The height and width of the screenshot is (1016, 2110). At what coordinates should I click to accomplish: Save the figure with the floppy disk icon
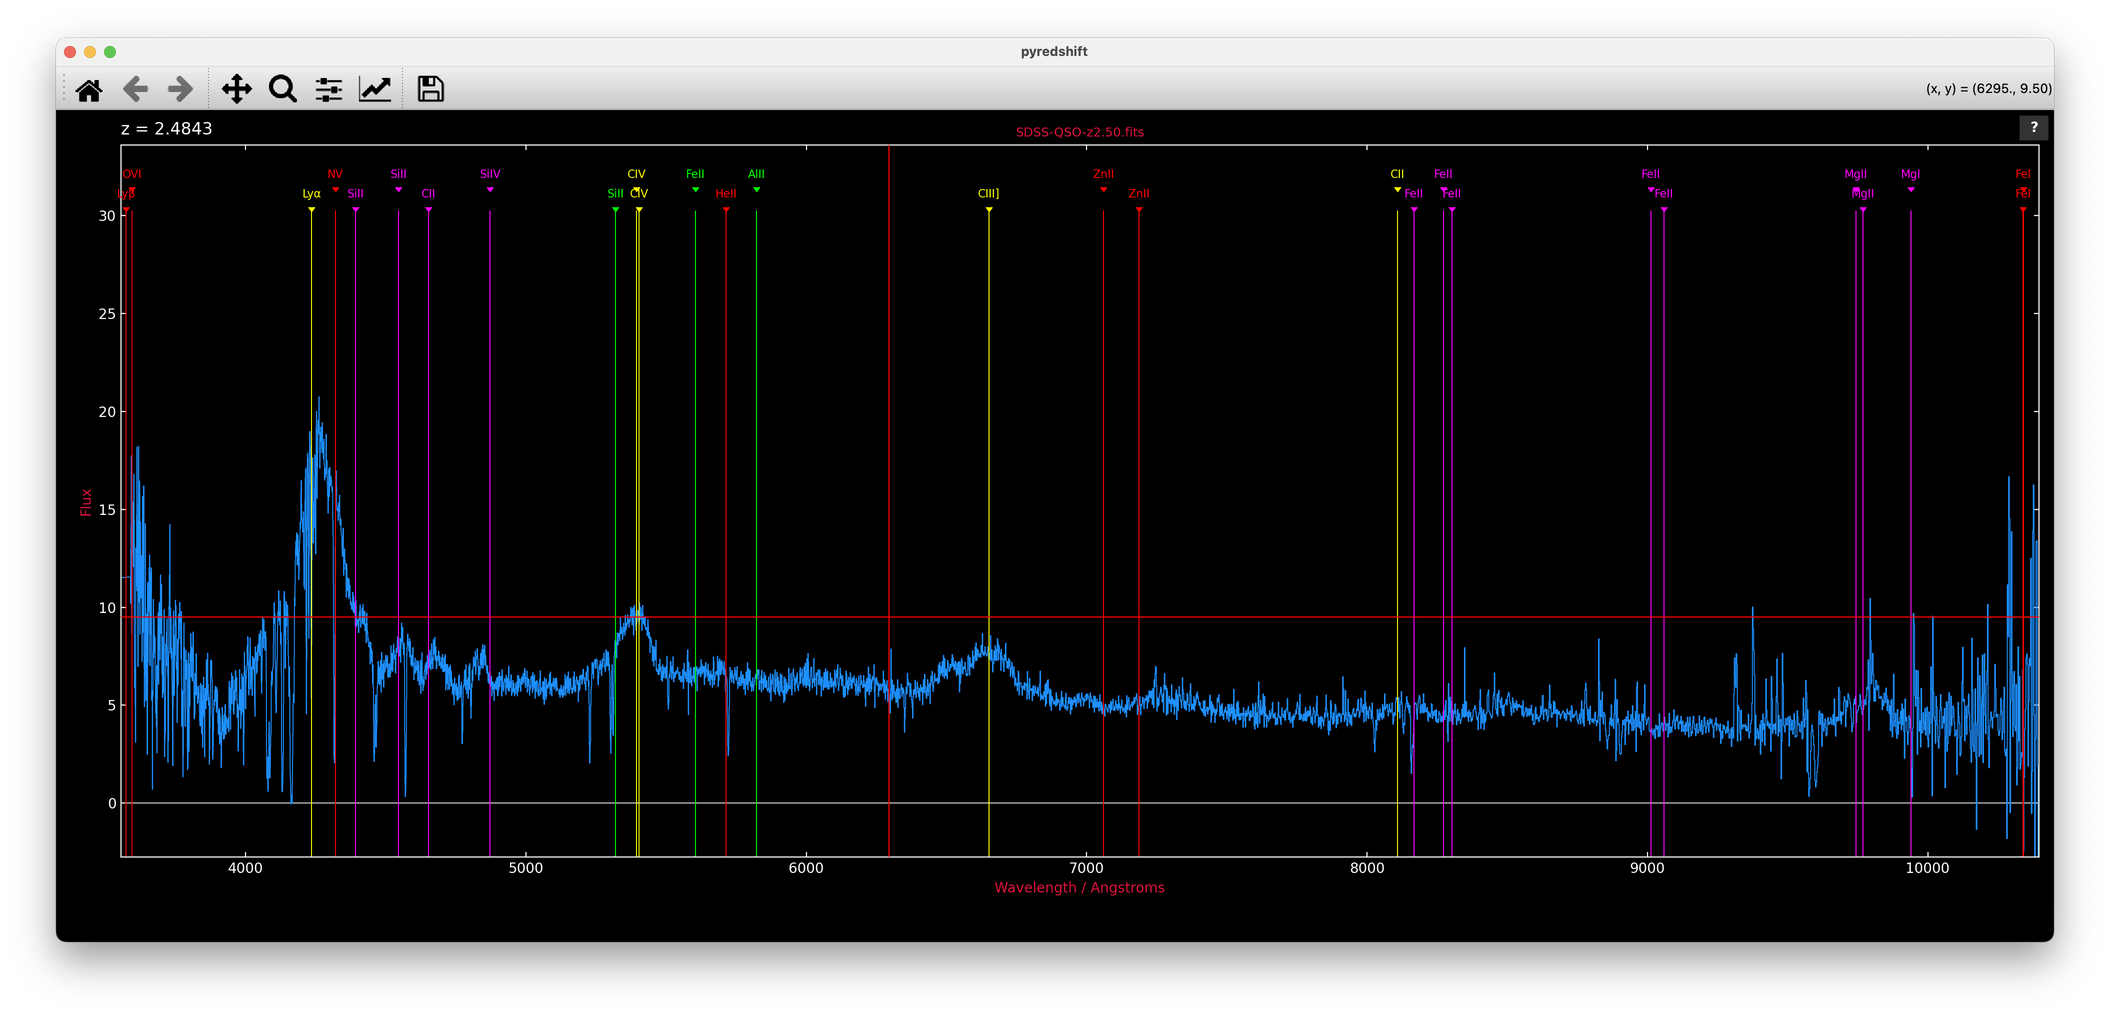tap(431, 90)
